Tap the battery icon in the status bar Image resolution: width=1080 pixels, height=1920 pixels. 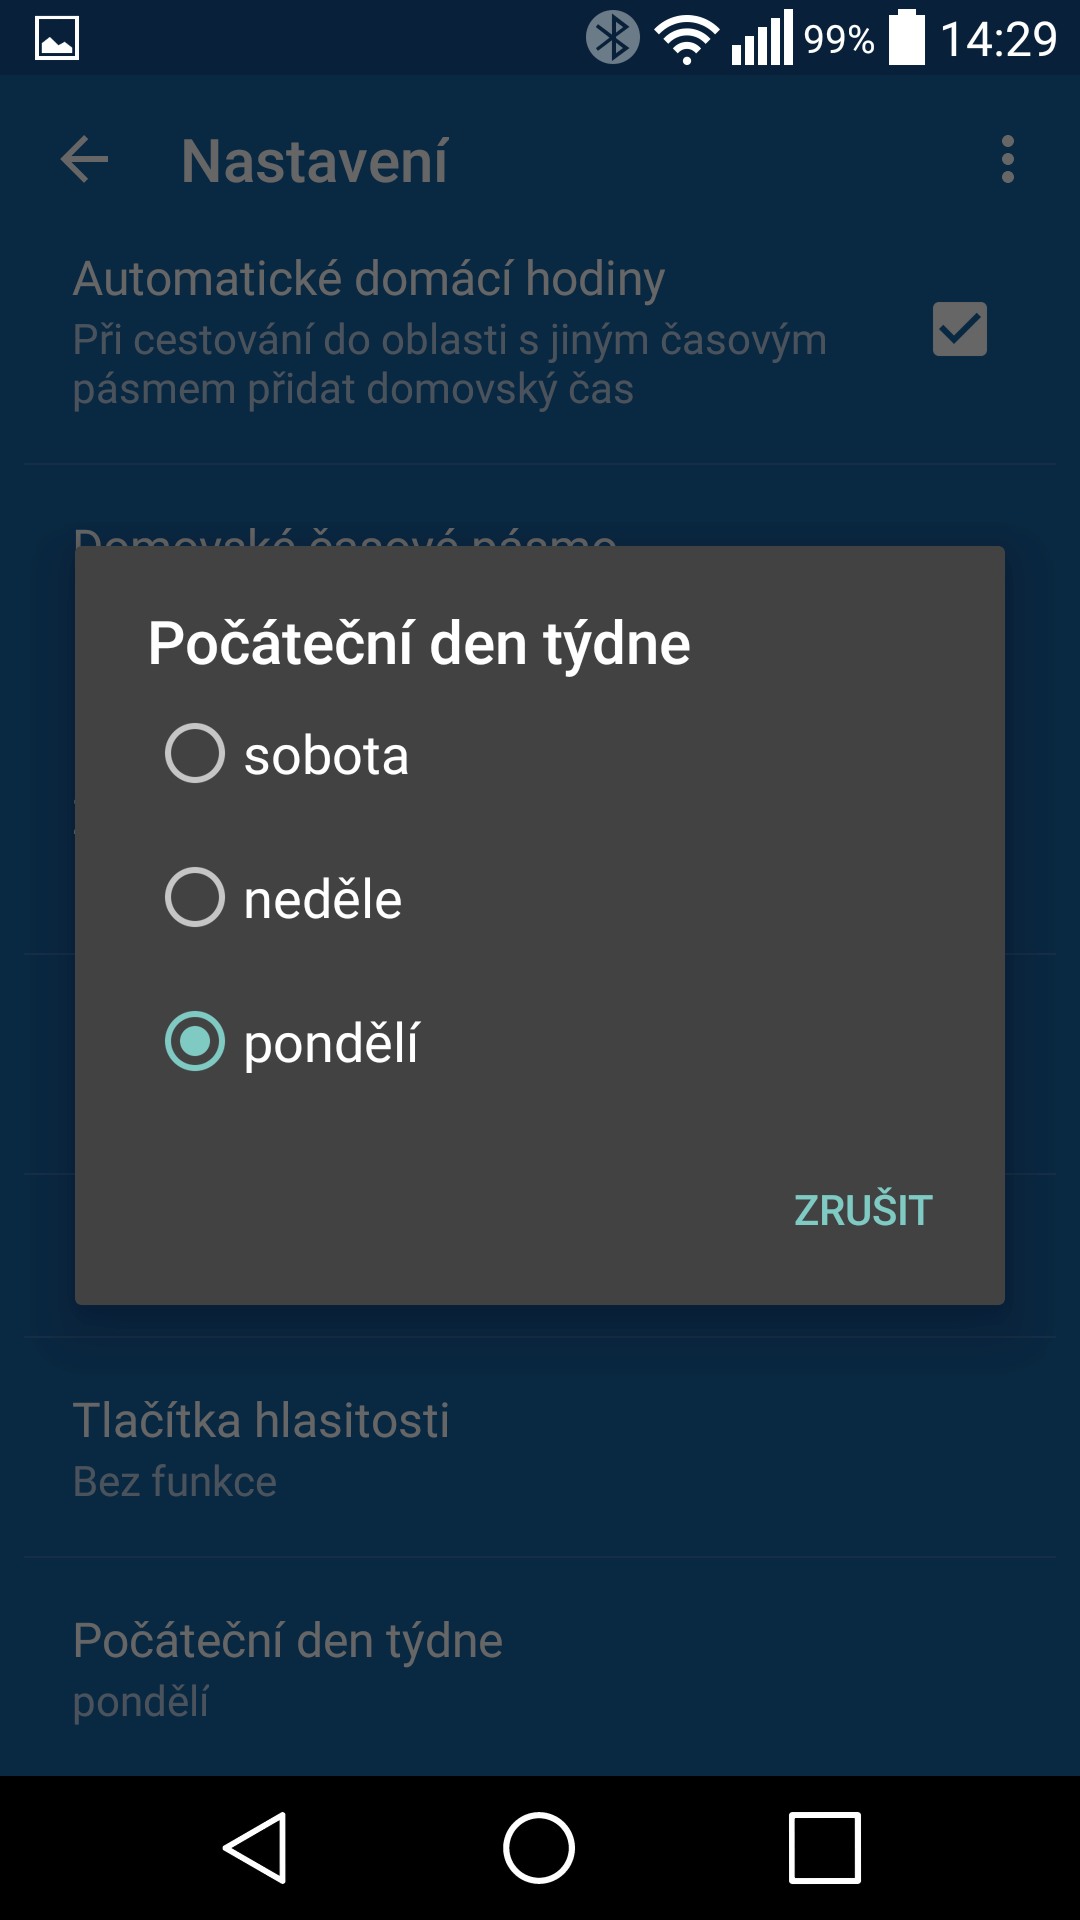pyautogui.click(x=907, y=38)
